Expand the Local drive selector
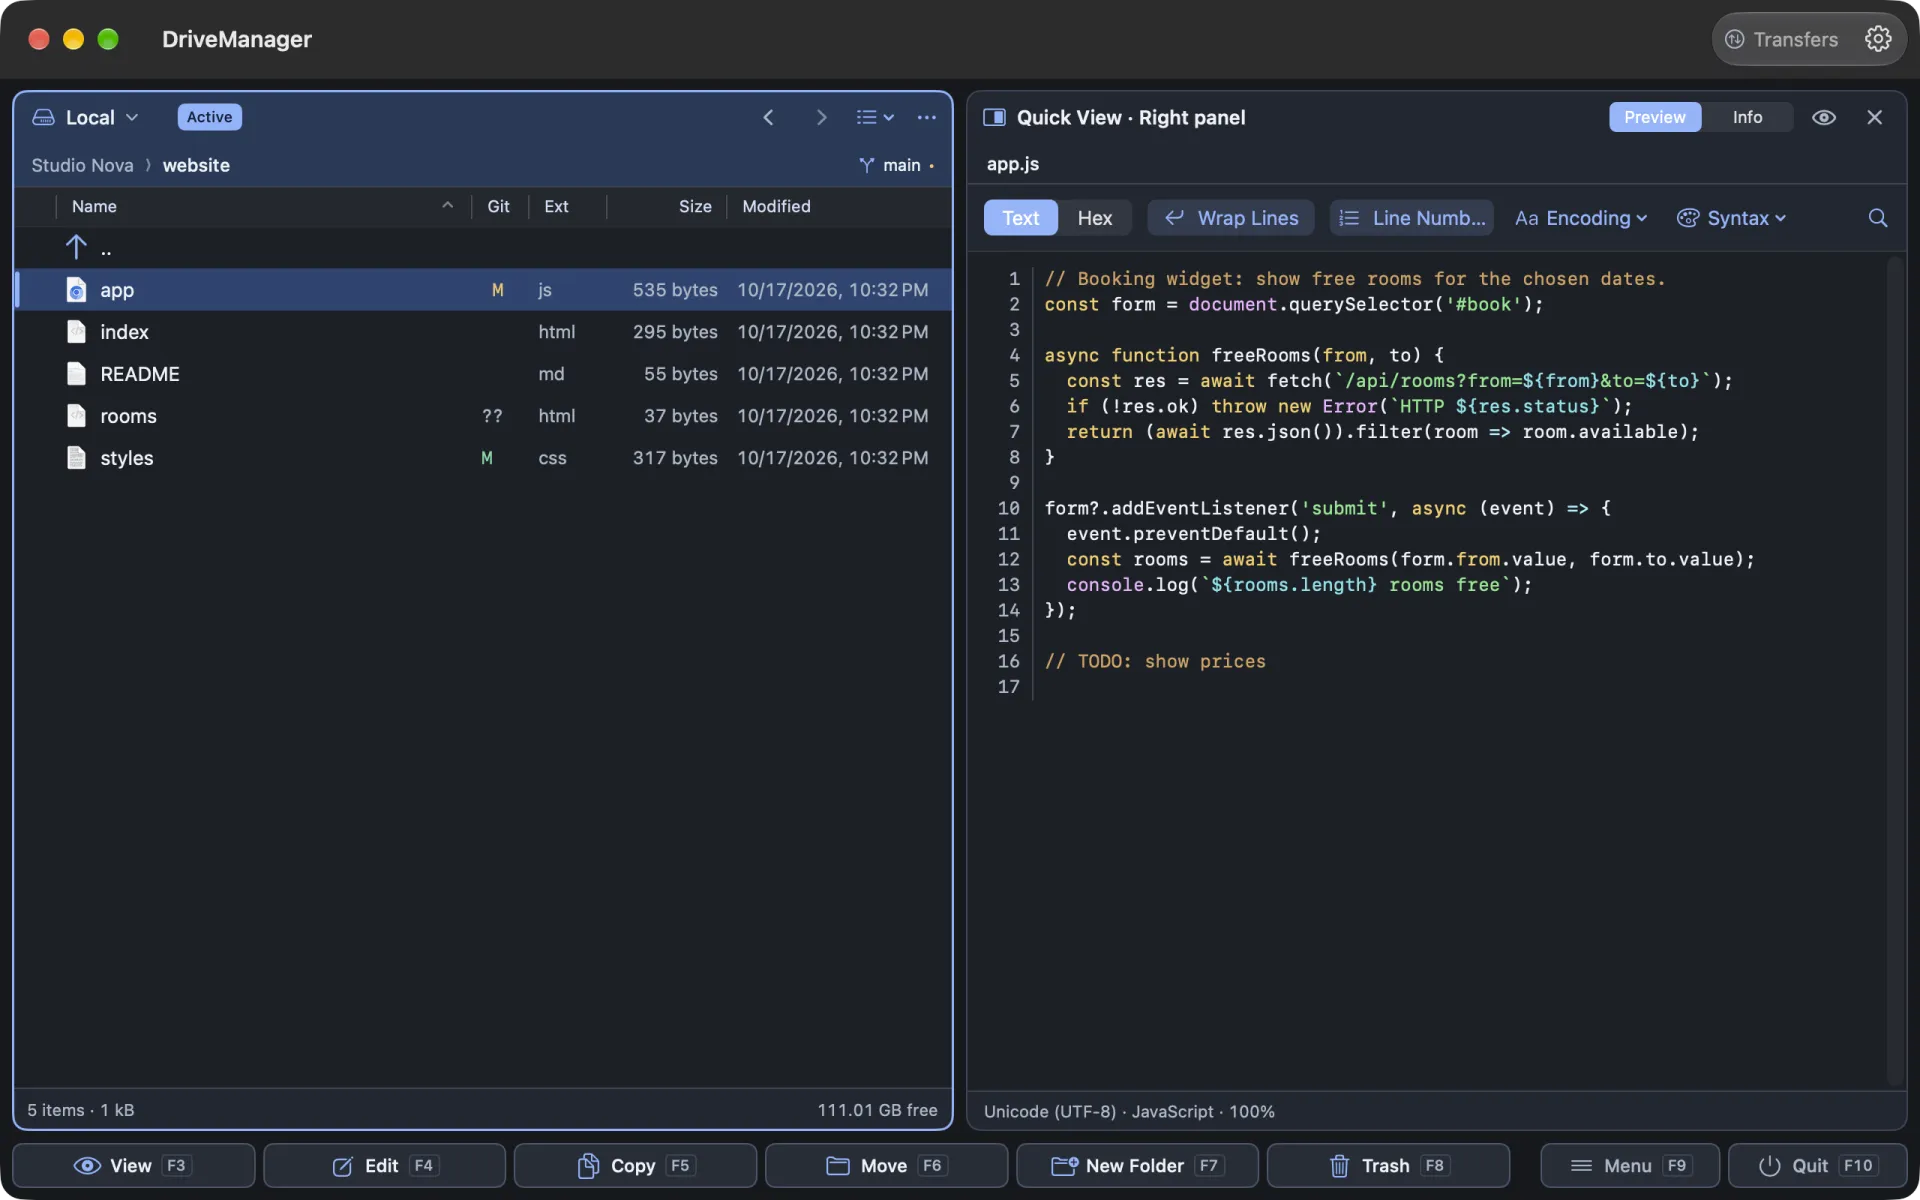This screenshot has height=1200, width=1920. 85,117
